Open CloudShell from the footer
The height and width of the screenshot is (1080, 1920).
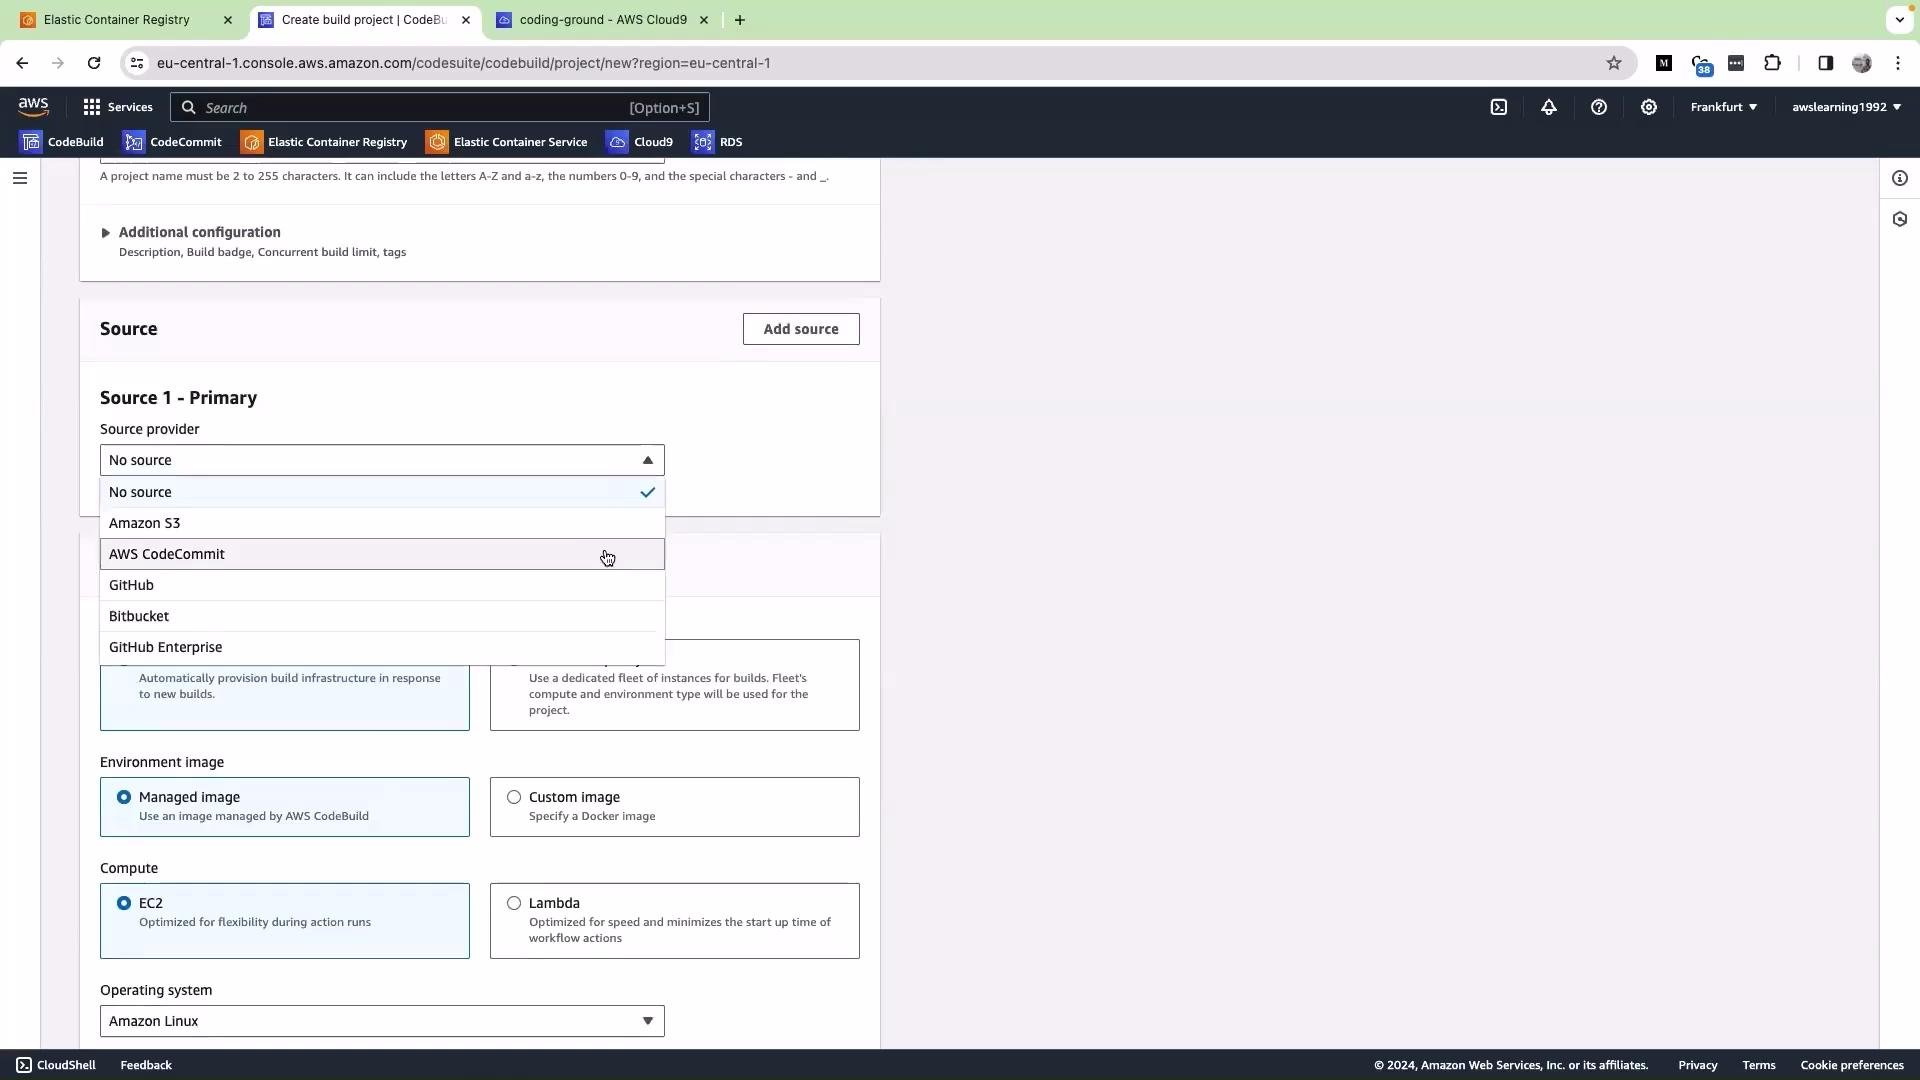[x=56, y=1065]
